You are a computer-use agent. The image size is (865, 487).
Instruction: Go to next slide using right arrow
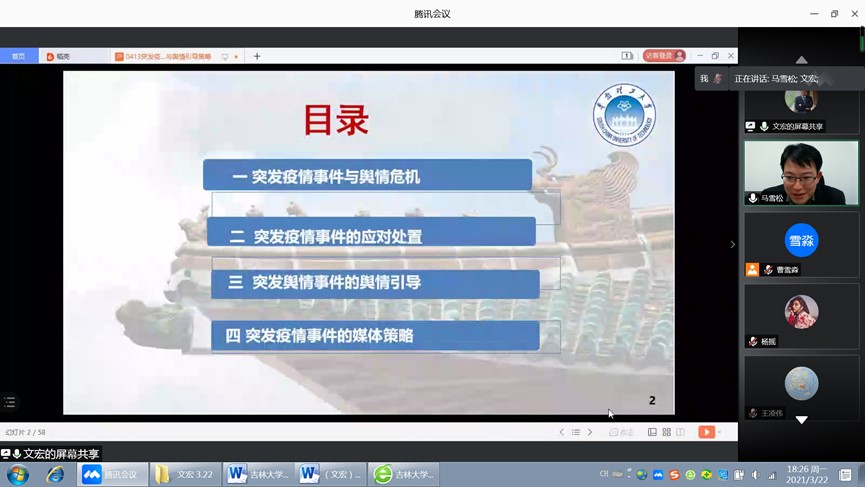(590, 432)
